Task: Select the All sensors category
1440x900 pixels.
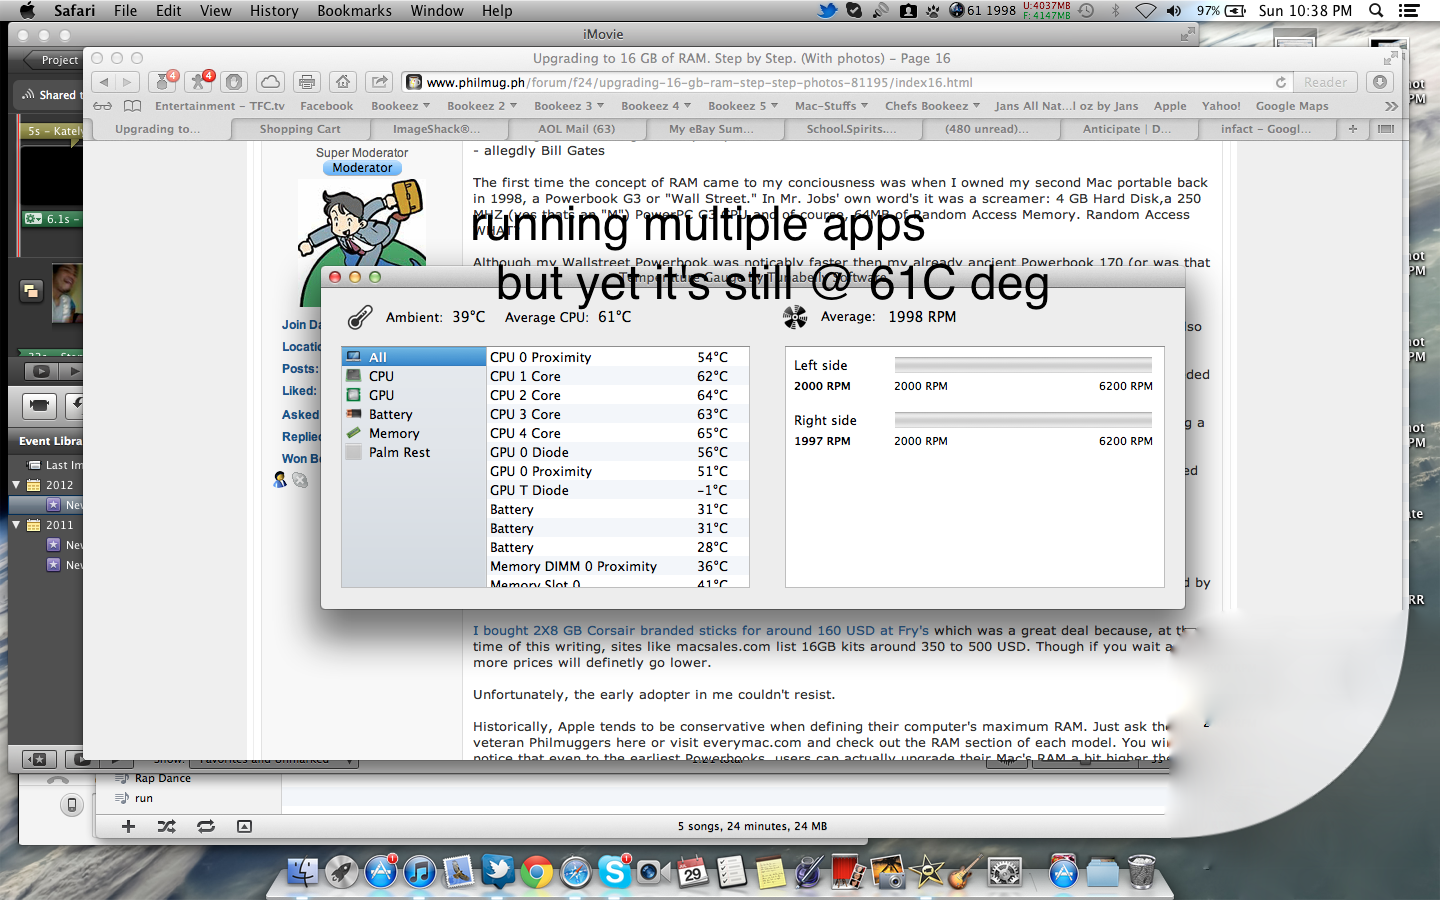Action: (413, 357)
